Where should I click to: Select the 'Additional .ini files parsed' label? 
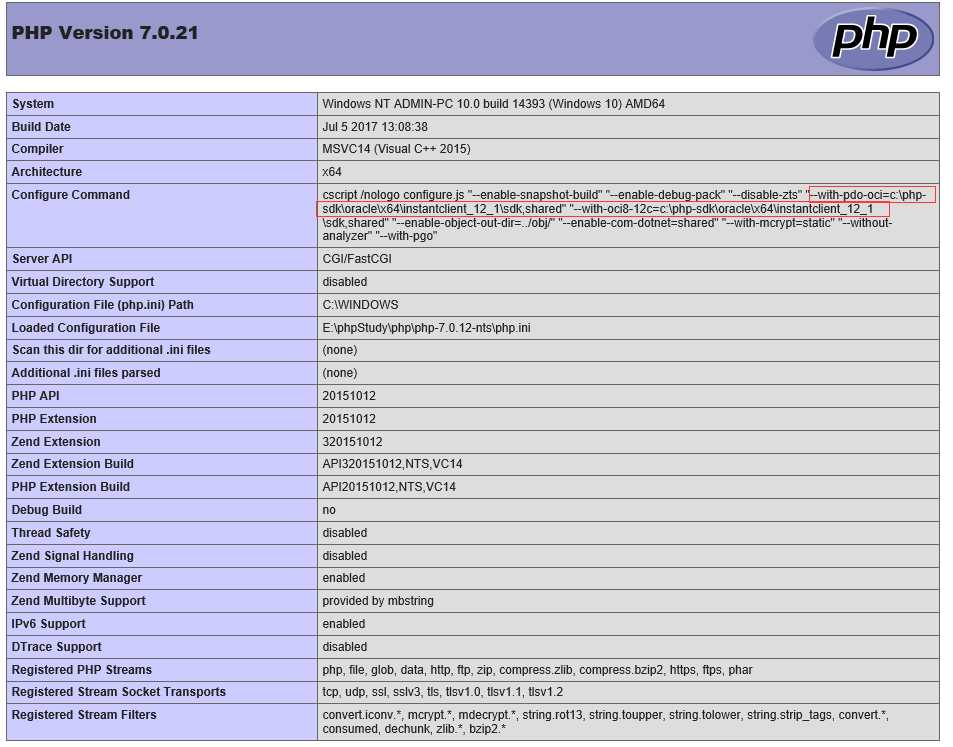86,373
